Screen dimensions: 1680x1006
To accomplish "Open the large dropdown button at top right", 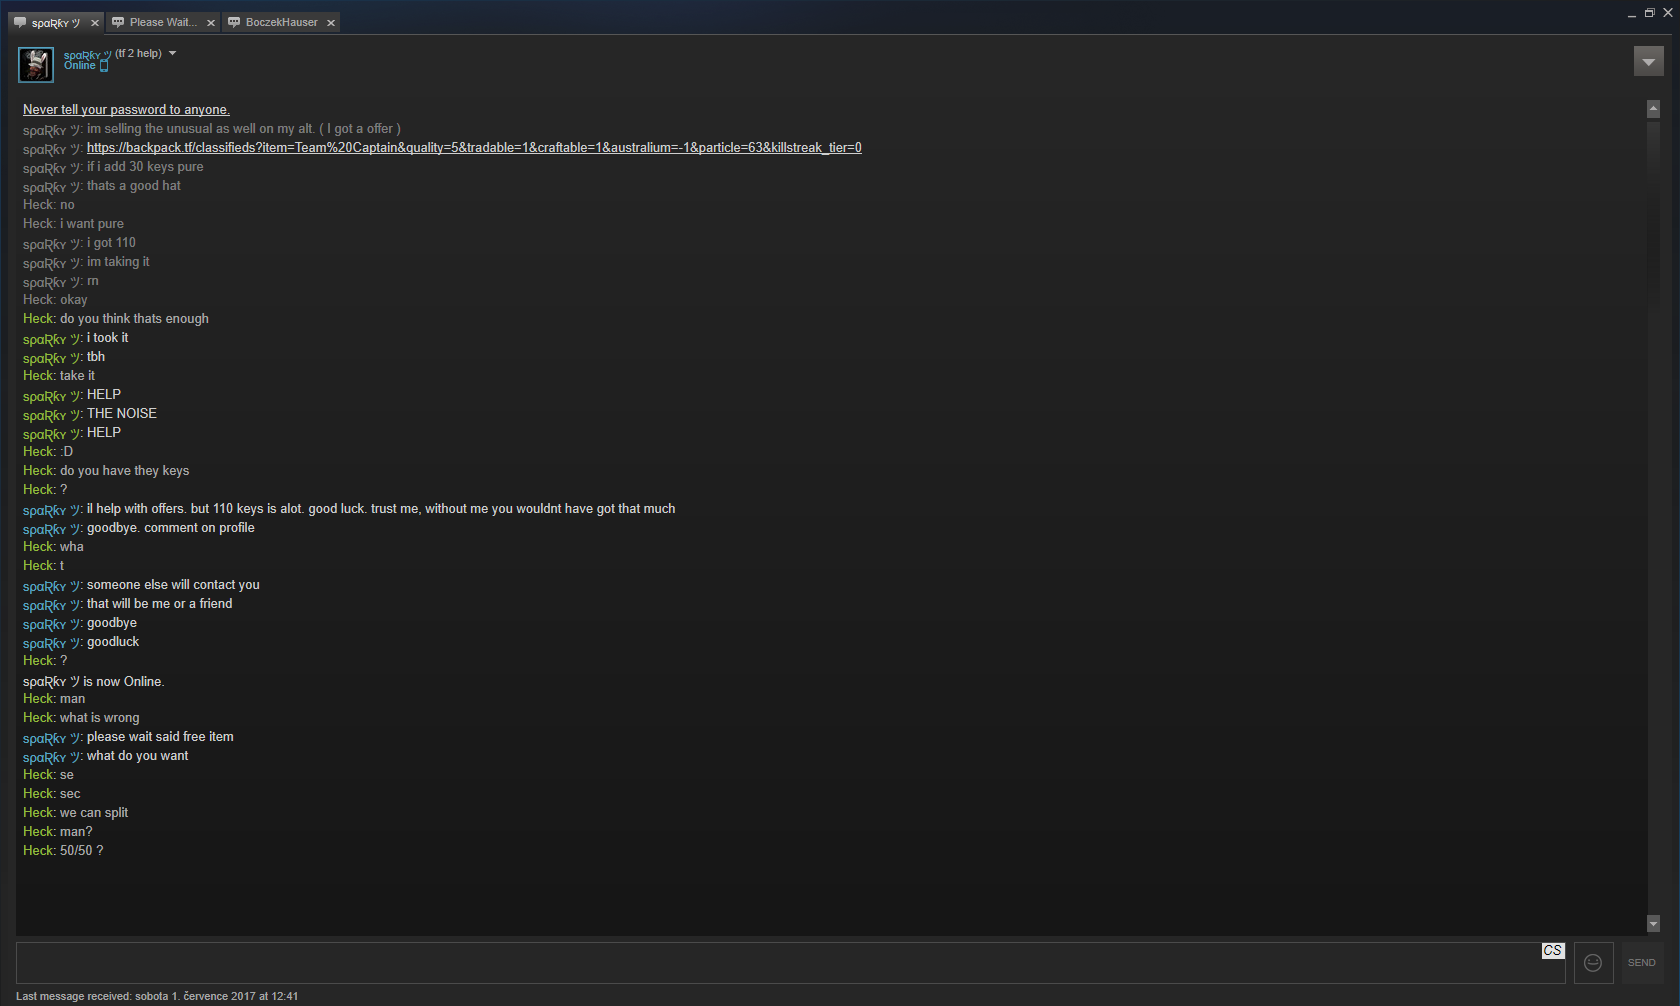I will (x=1649, y=61).
